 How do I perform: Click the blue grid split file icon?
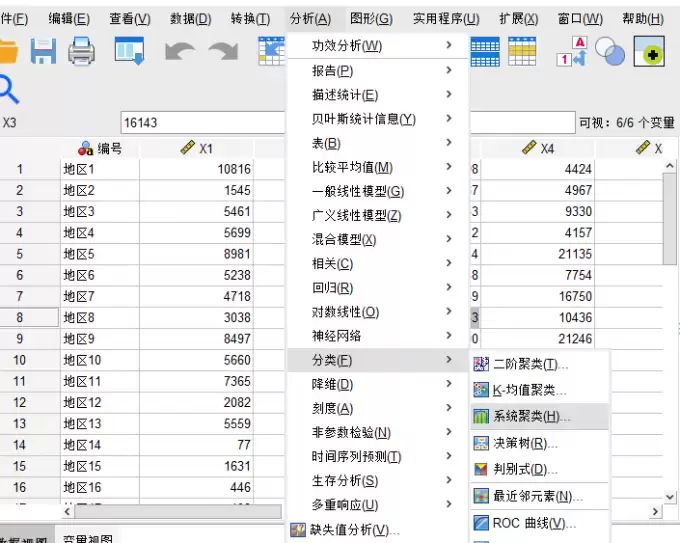coord(485,52)
